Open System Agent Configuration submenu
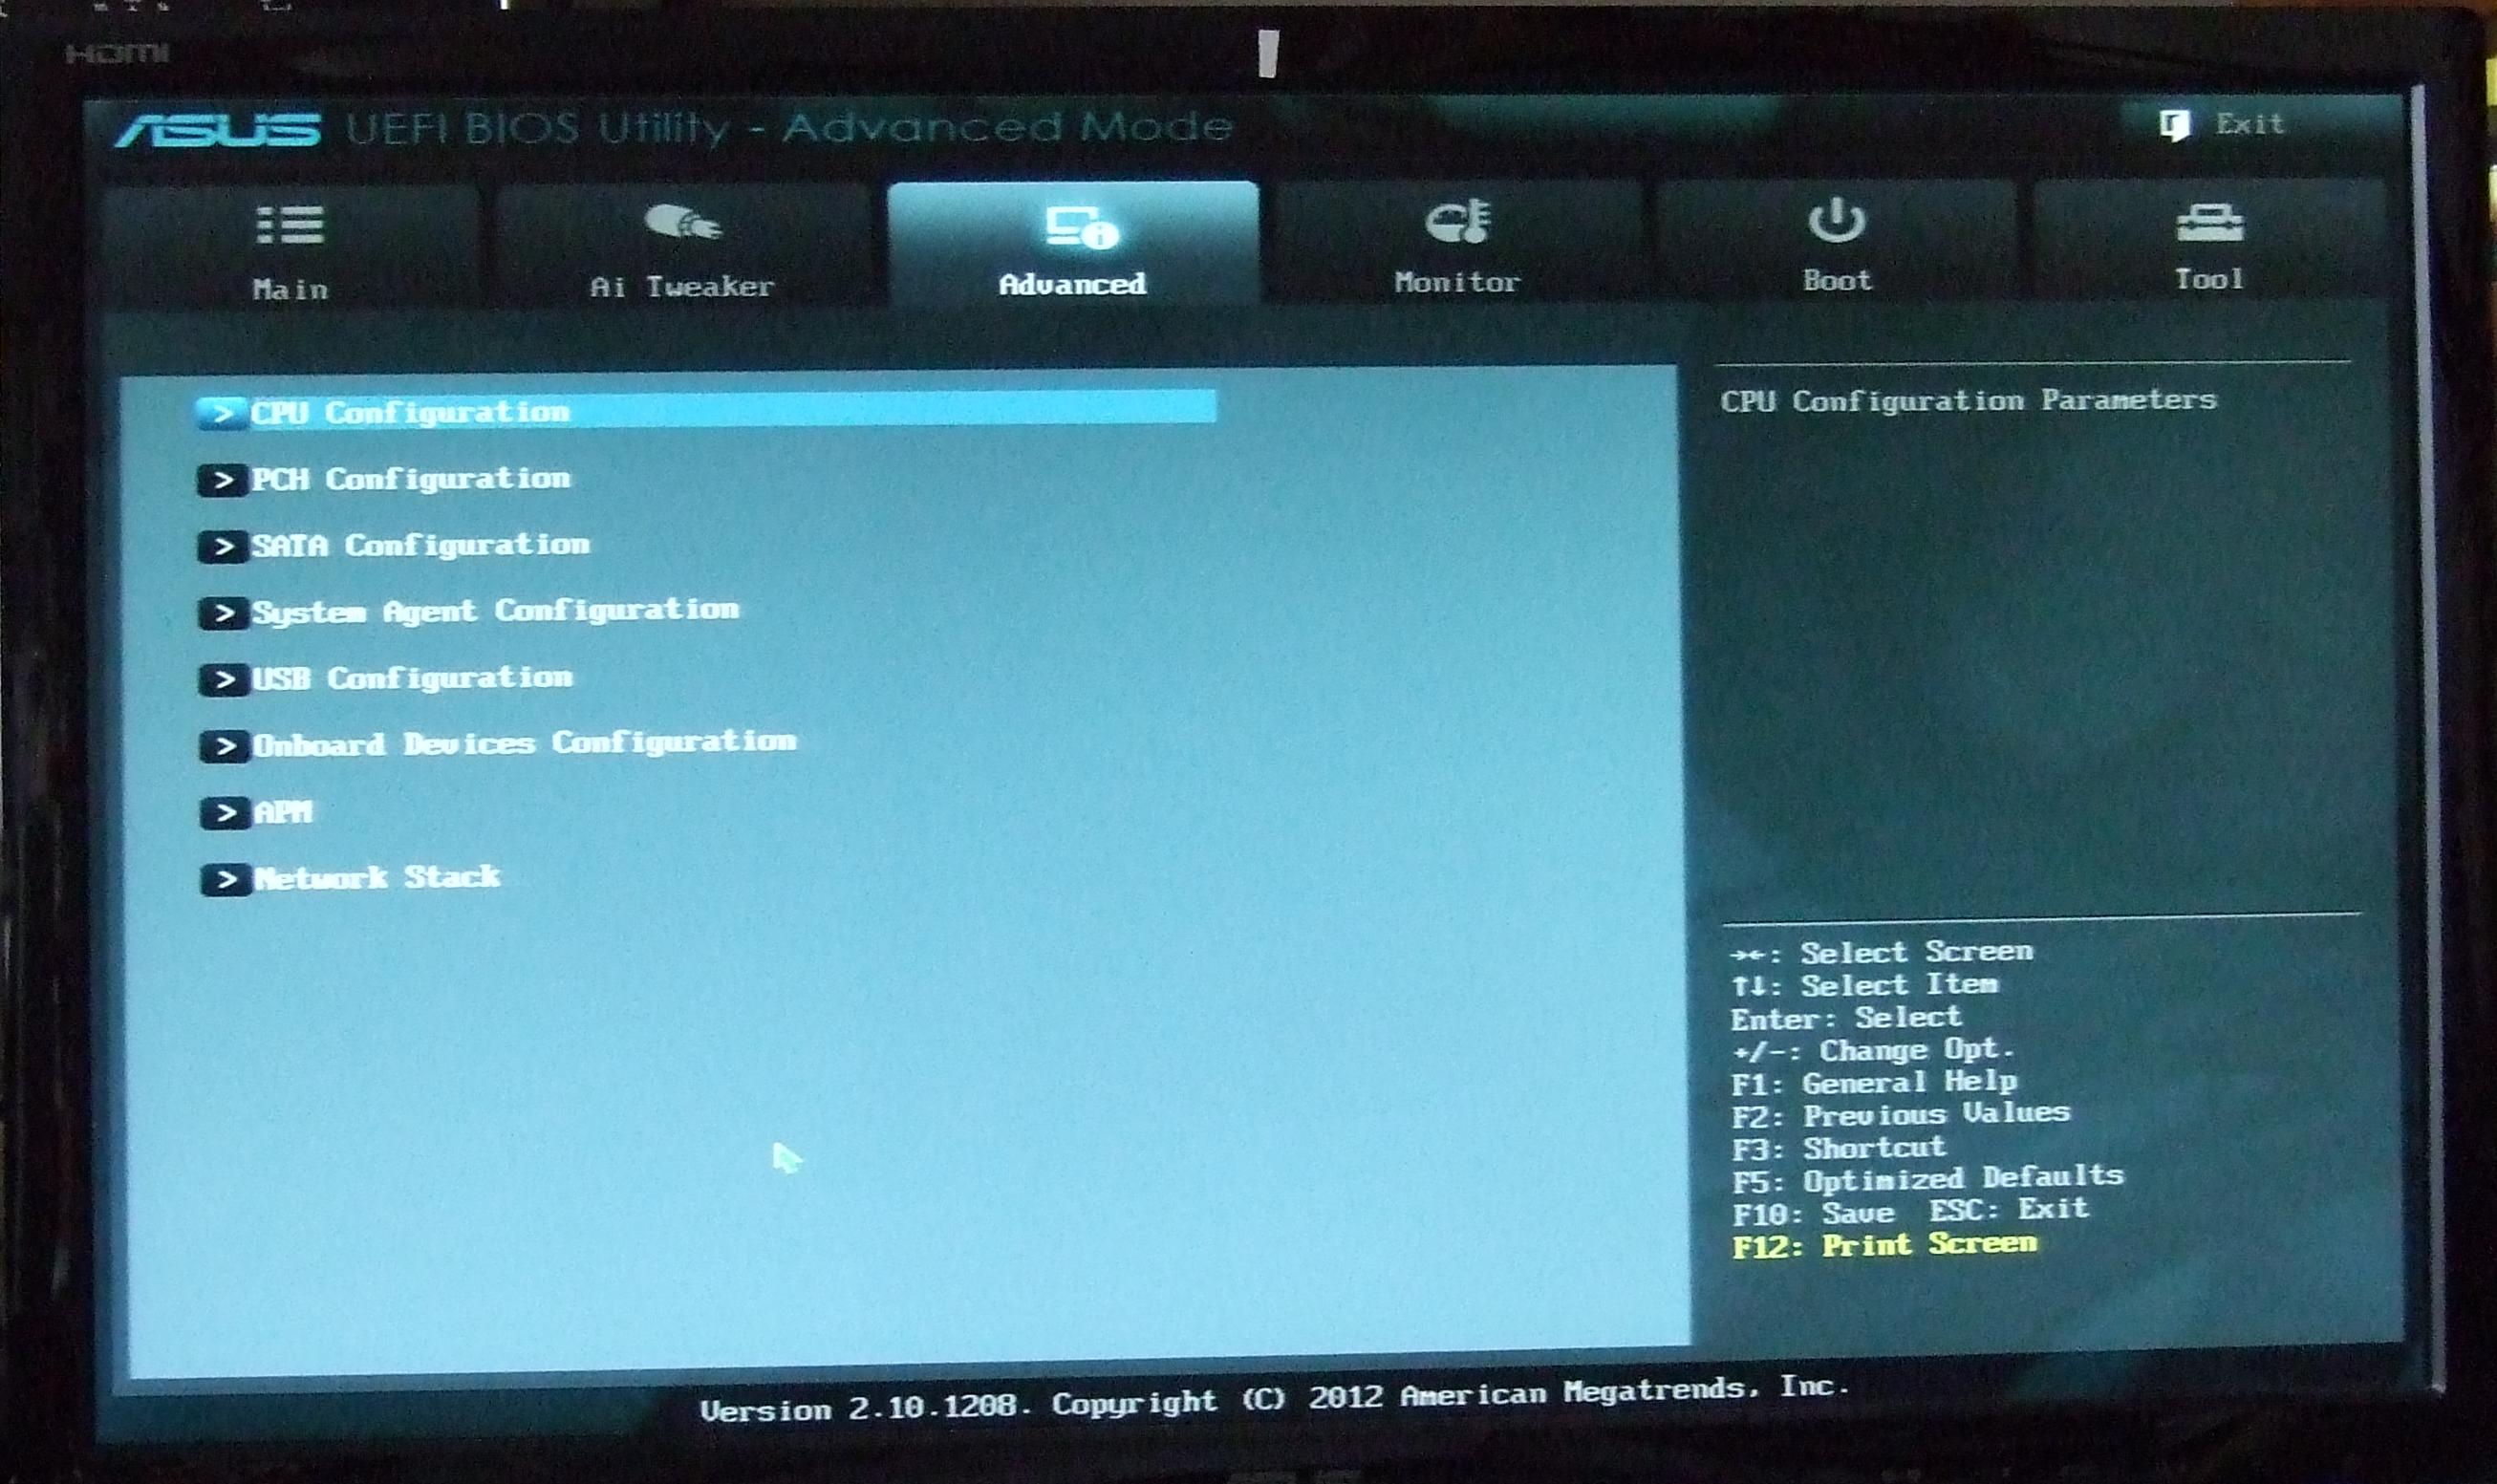This screenshot has height=1484, width=2497. [x=496, y=611]
